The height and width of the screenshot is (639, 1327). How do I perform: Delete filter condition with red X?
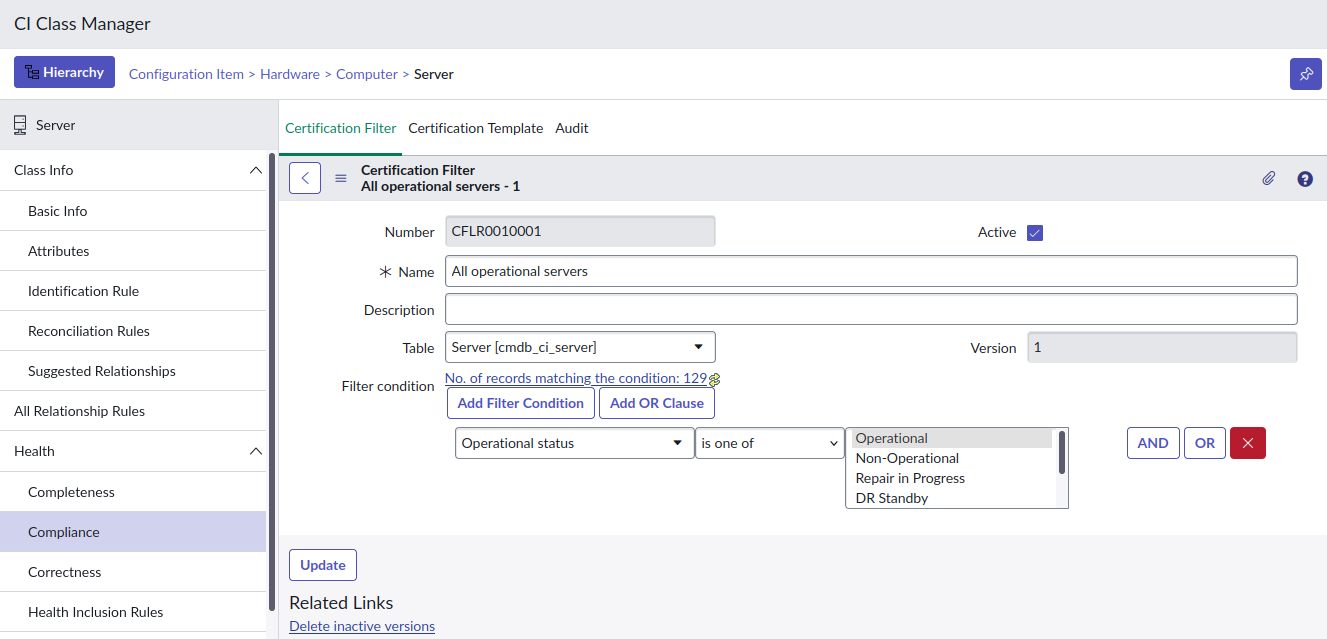click(1248, 443)
